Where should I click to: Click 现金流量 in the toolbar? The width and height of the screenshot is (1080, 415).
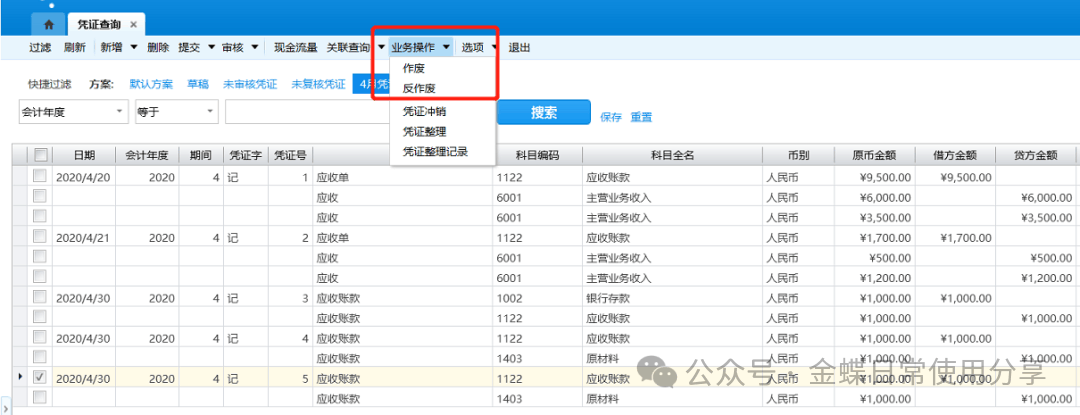pos(295,47)
